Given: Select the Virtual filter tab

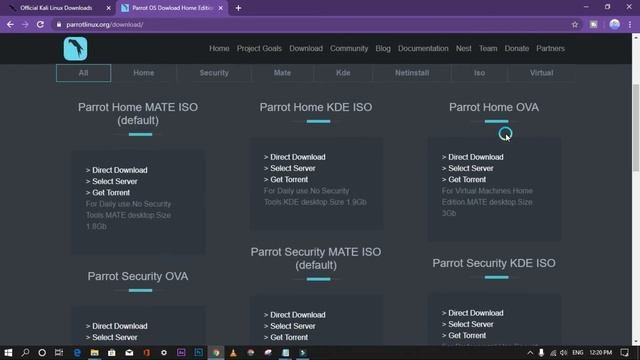Looking at the screenshot, I should pyautogui.click(x=541, y=73).
